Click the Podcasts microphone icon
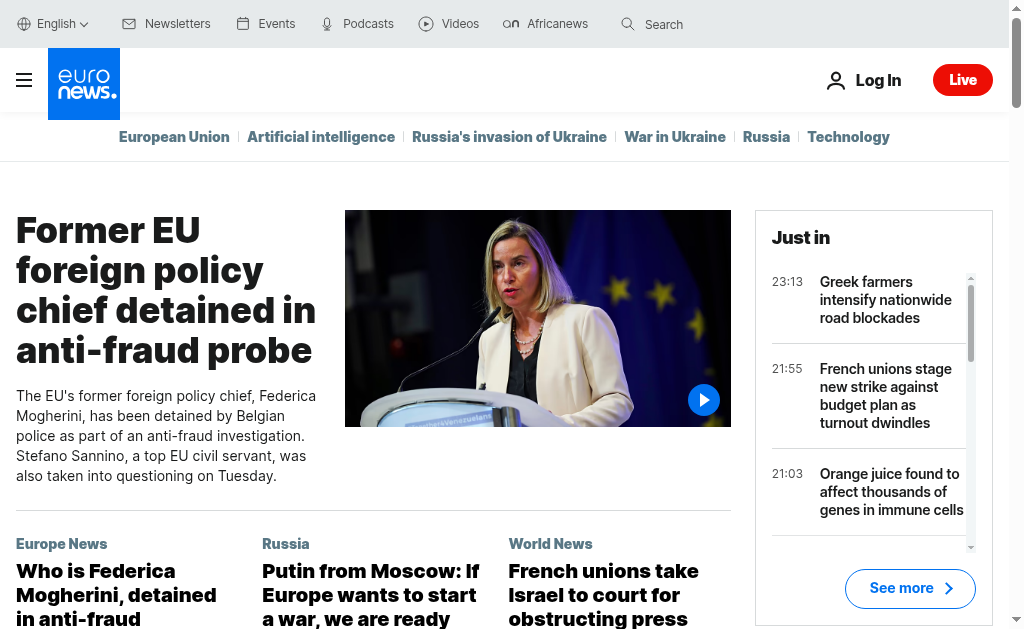This screenshot has height=629, width=1024. pyautogui.click(x=327, y=24)
